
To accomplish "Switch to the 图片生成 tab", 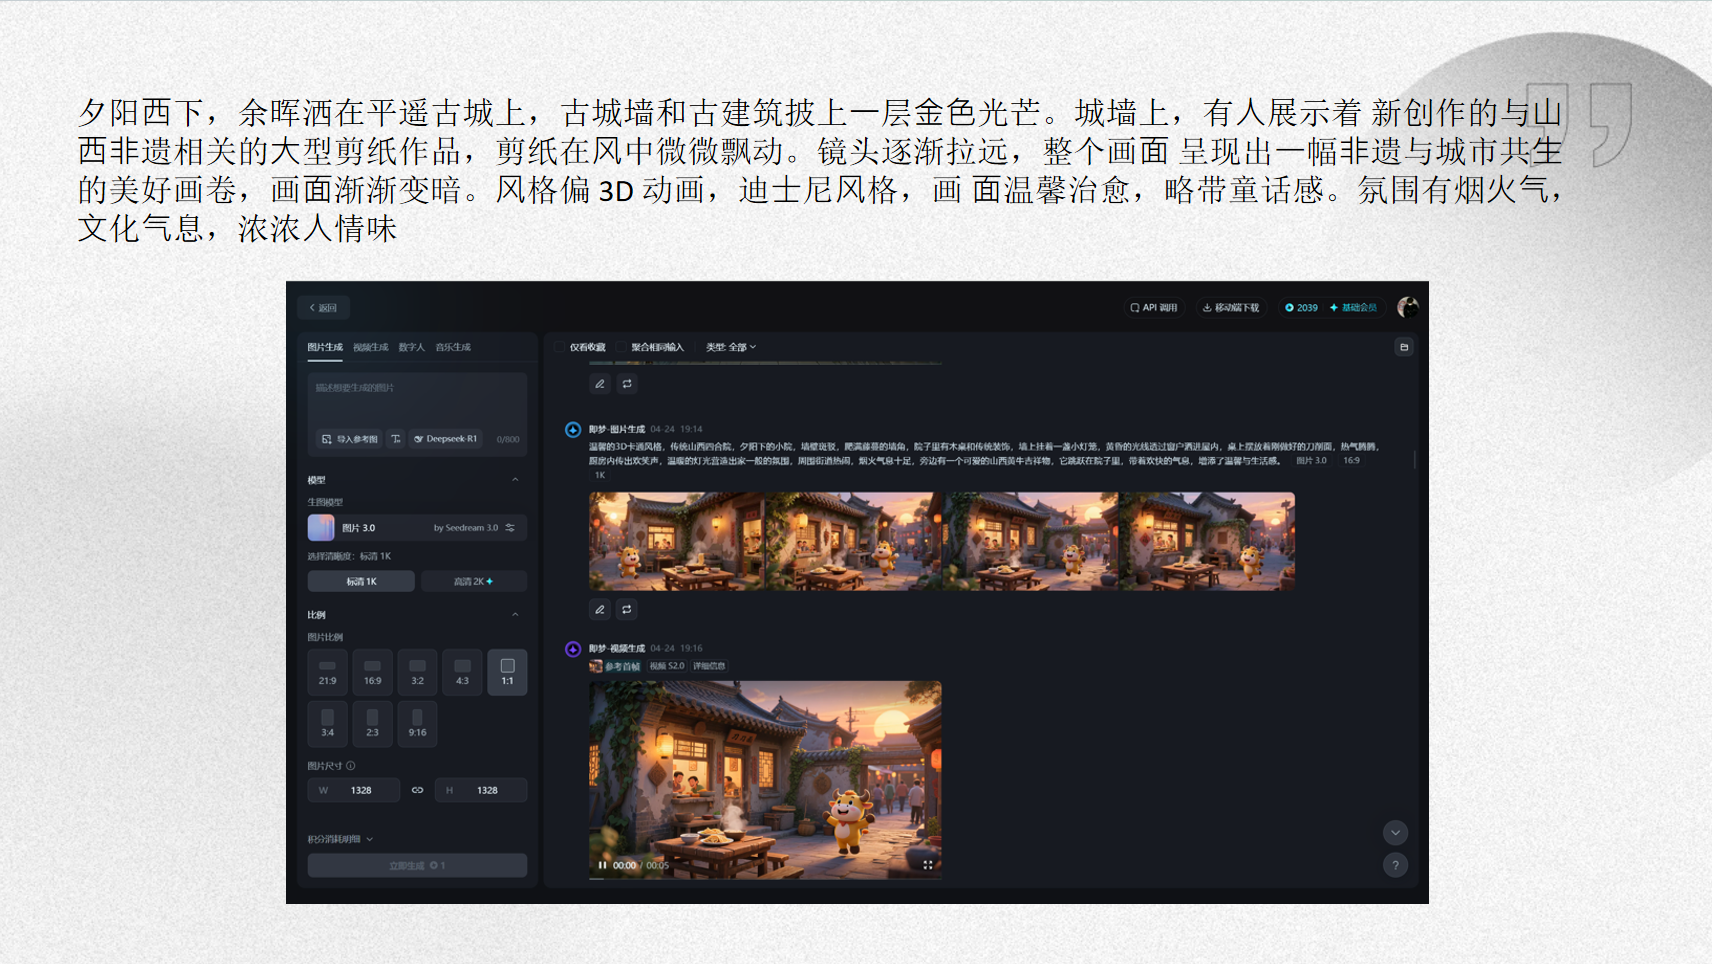I will (325, 347).
